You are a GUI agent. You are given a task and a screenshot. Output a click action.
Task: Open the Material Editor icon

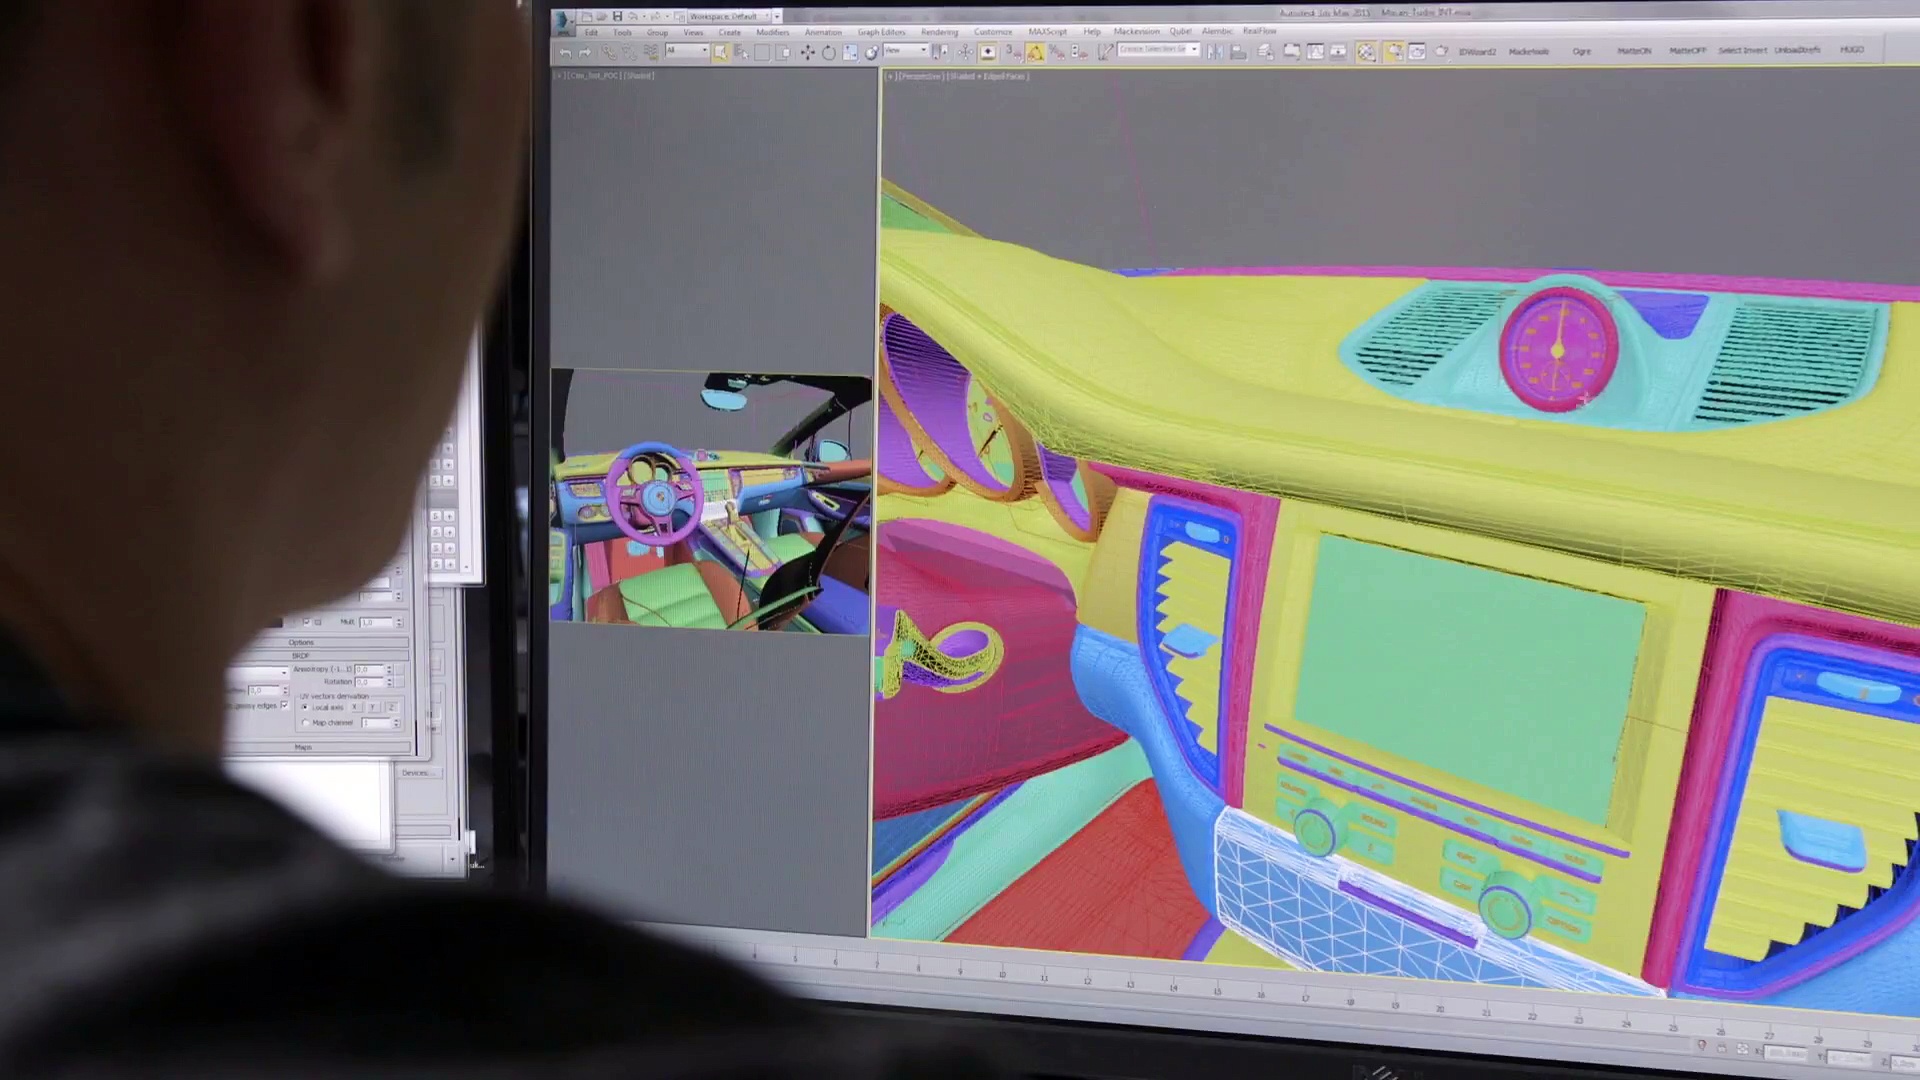click(x=1366, y=52)
